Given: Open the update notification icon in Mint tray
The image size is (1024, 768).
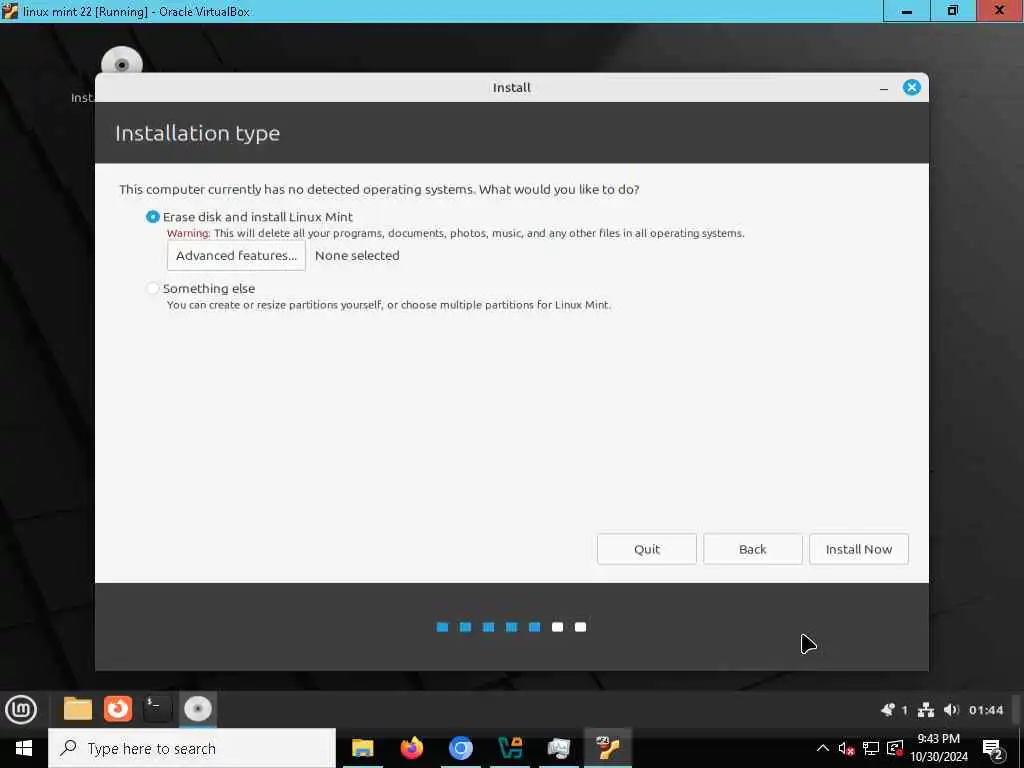Looking at the screenshot, I should (888, 710).
